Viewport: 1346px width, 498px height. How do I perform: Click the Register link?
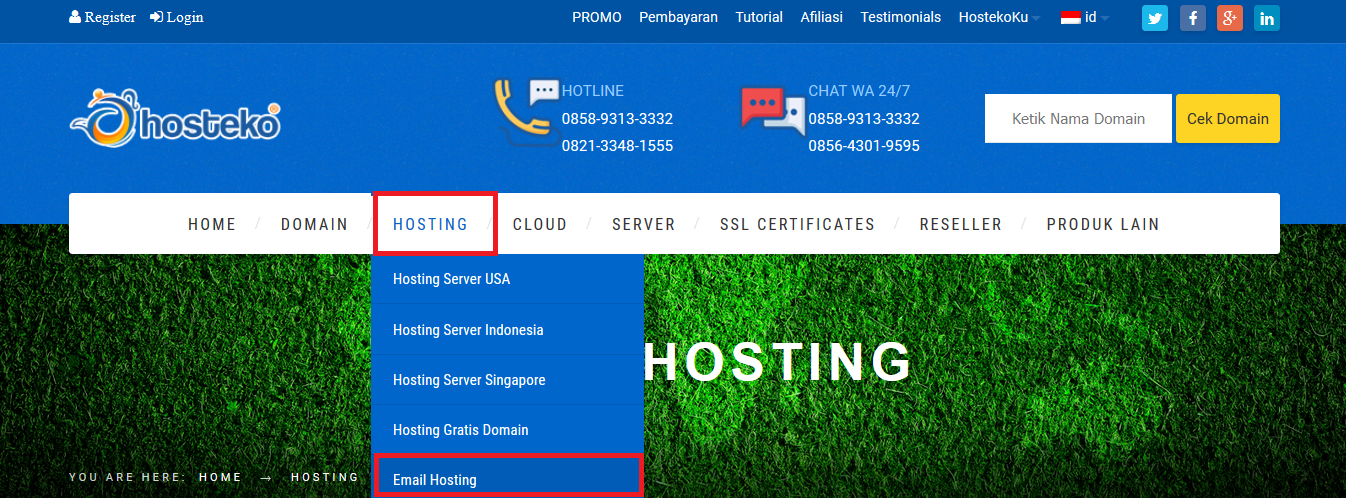click(102, 17)
